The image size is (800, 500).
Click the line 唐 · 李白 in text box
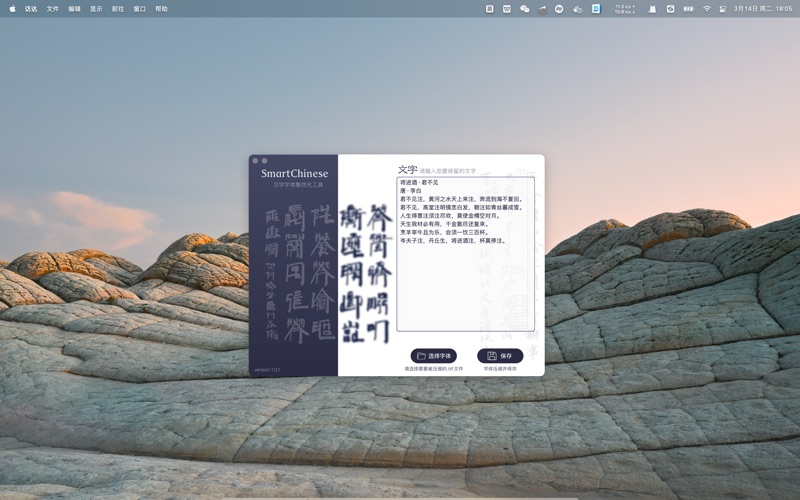[410, 191]
